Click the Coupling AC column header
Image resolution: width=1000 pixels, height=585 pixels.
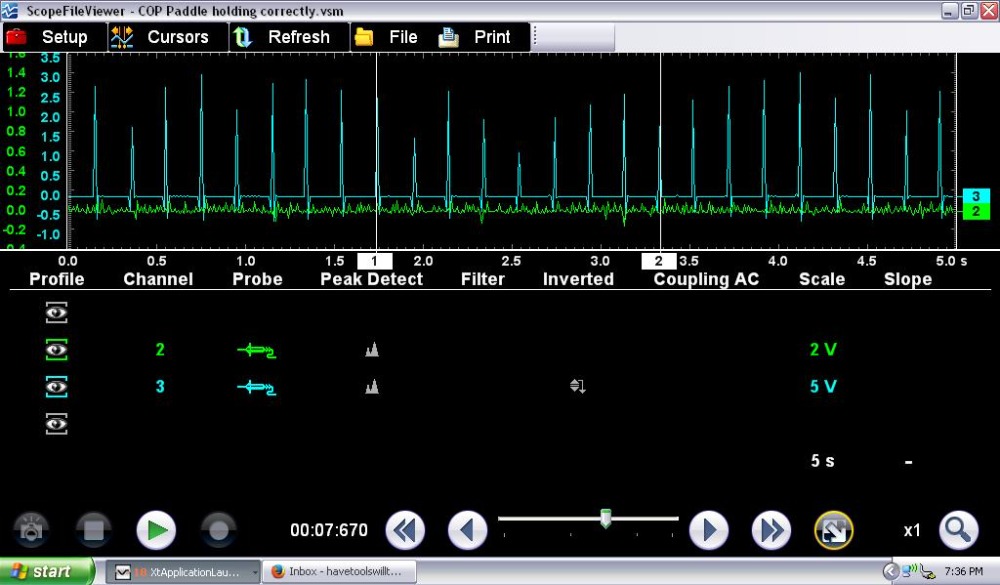(x=706, y=279)
